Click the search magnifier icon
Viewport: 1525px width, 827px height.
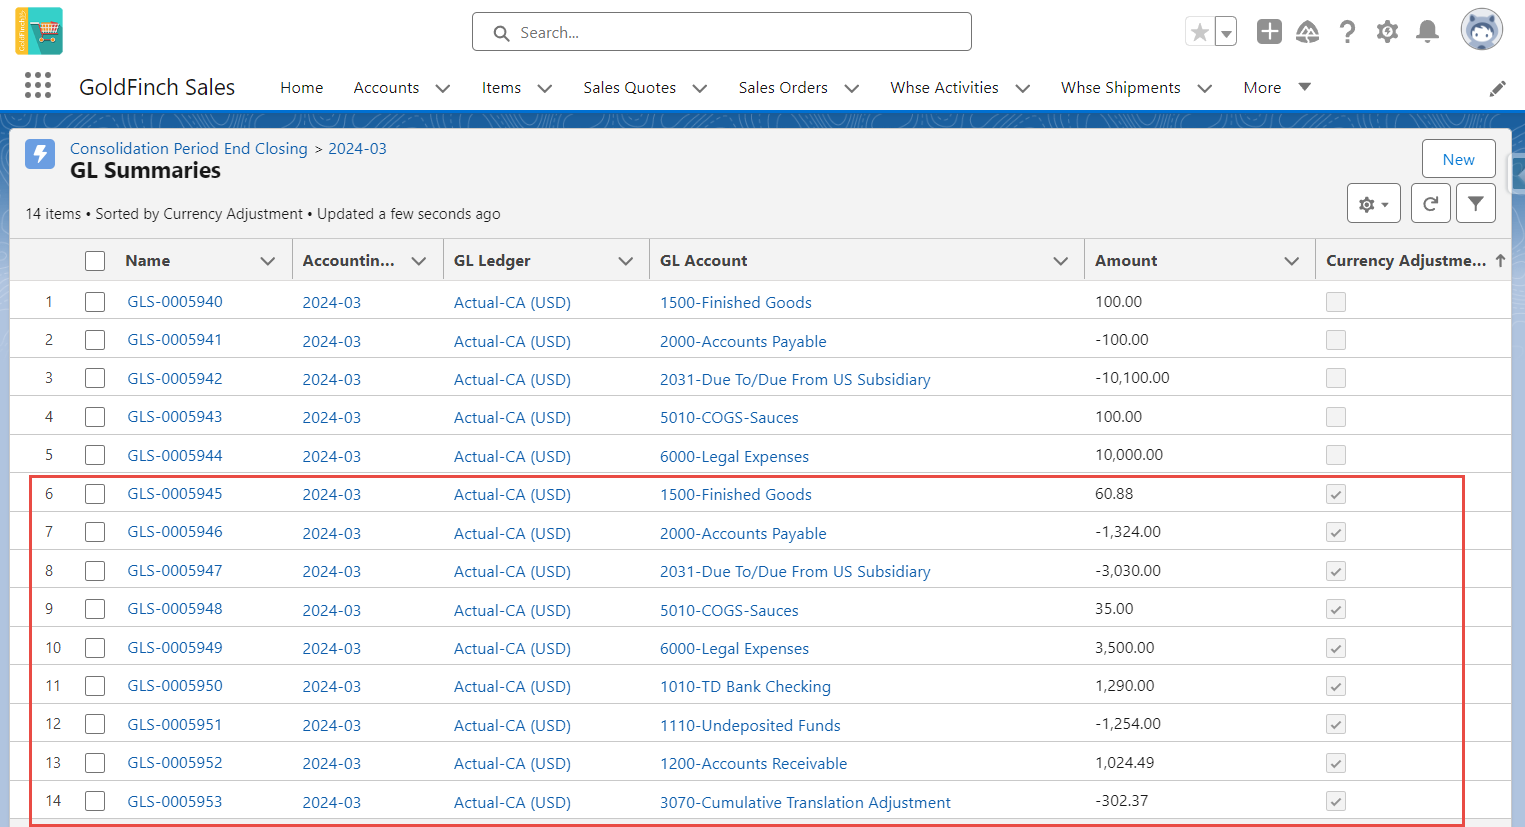[x=501, y=33]
